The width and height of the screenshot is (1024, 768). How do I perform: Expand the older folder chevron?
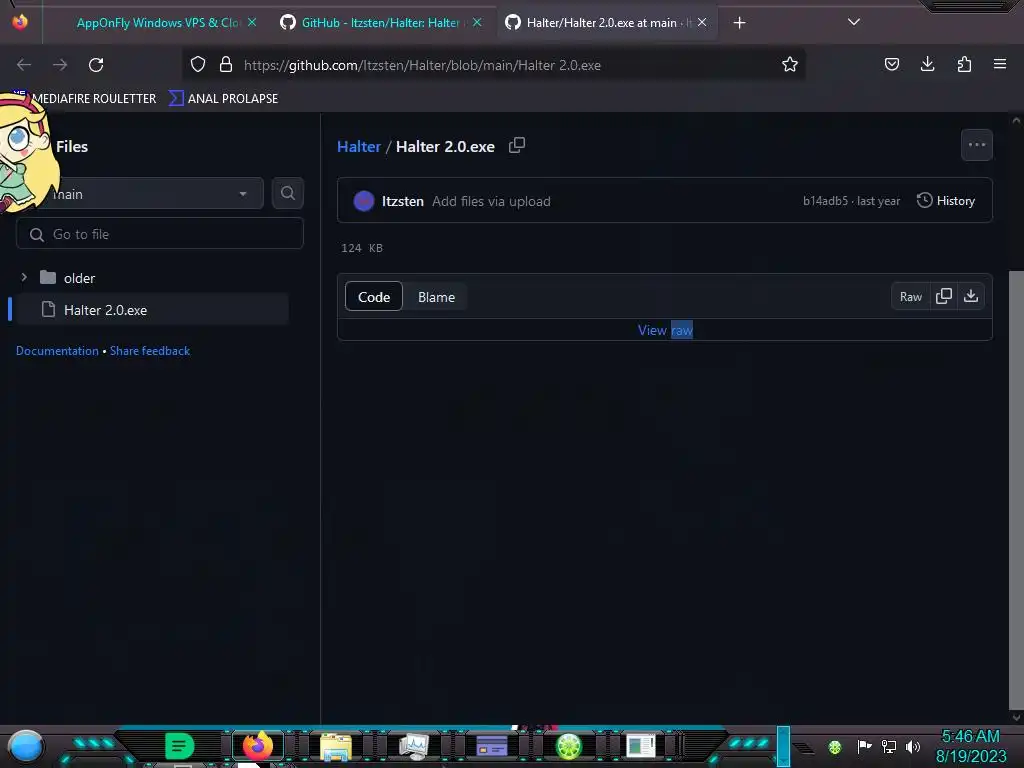coord(24,278)
